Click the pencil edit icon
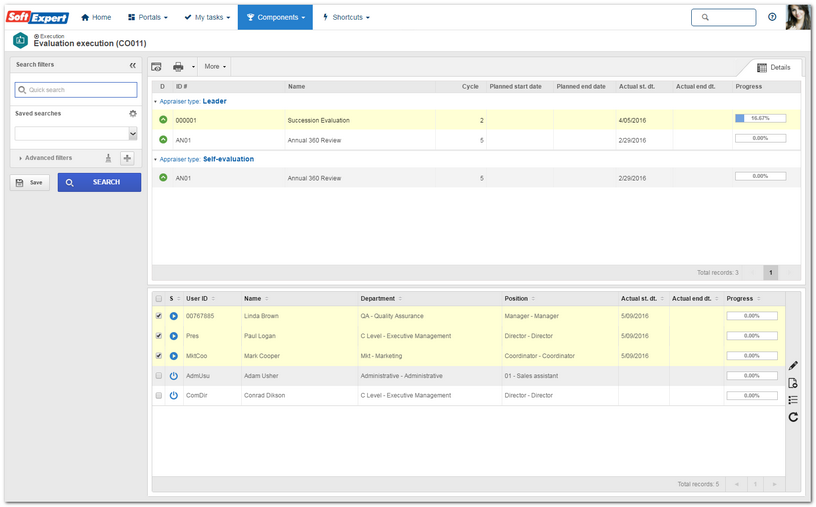The width and height of the screenshot is (816, 507). click(793, 366)
